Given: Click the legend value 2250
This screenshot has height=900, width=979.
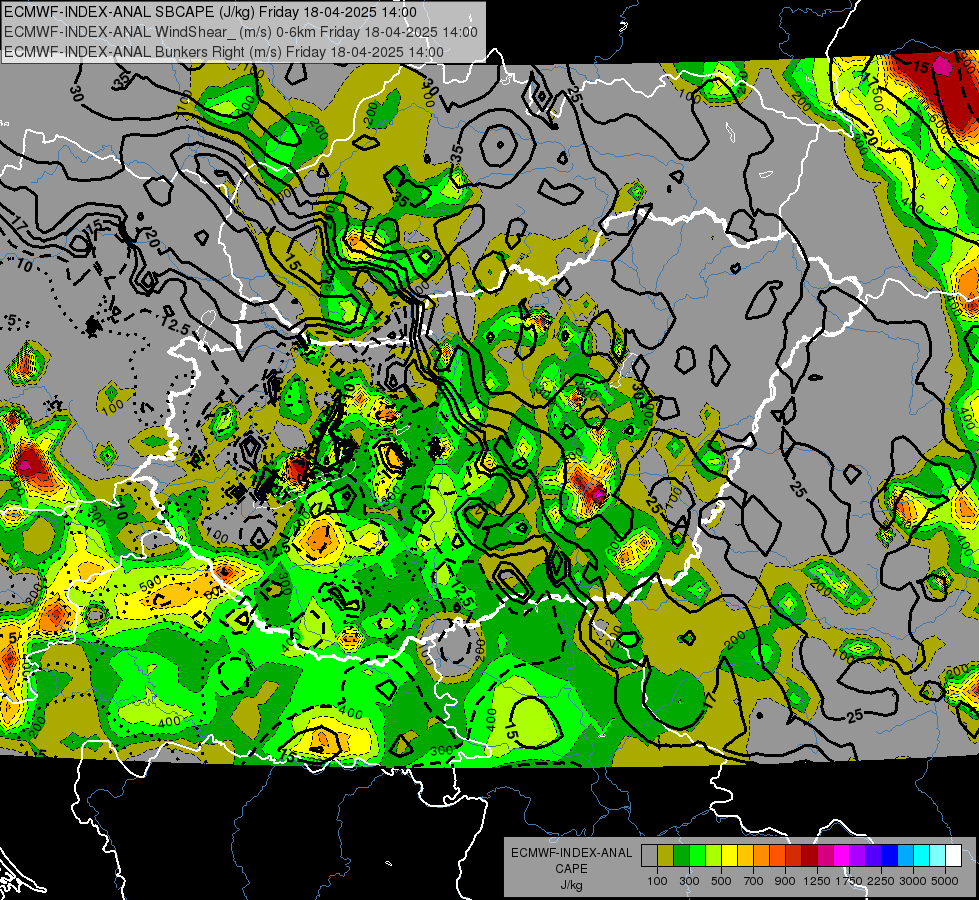Looking at the screenshot, I should [x=882, y=881].
